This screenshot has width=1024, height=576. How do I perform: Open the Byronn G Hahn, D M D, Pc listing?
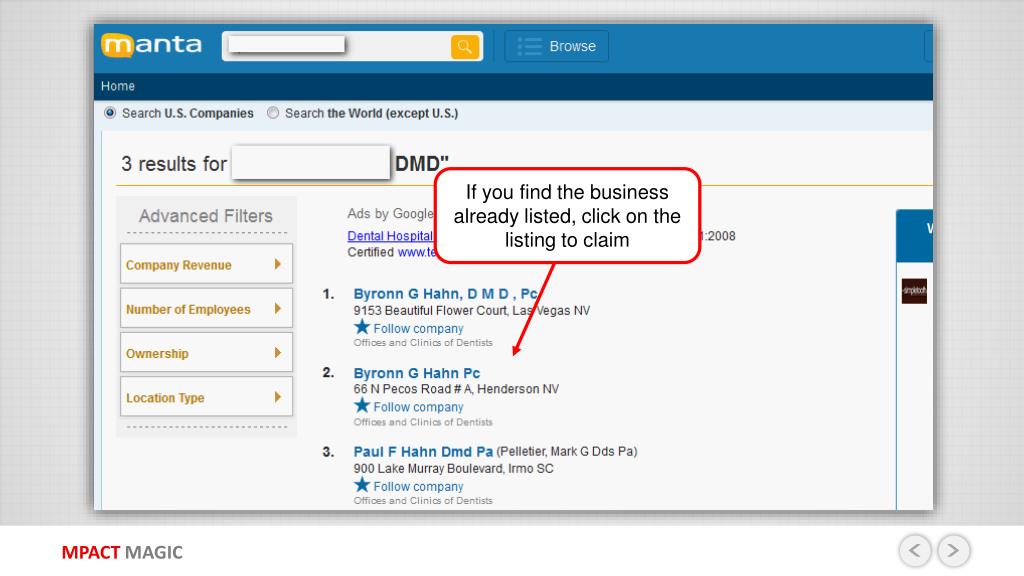[x=445, y=294]
